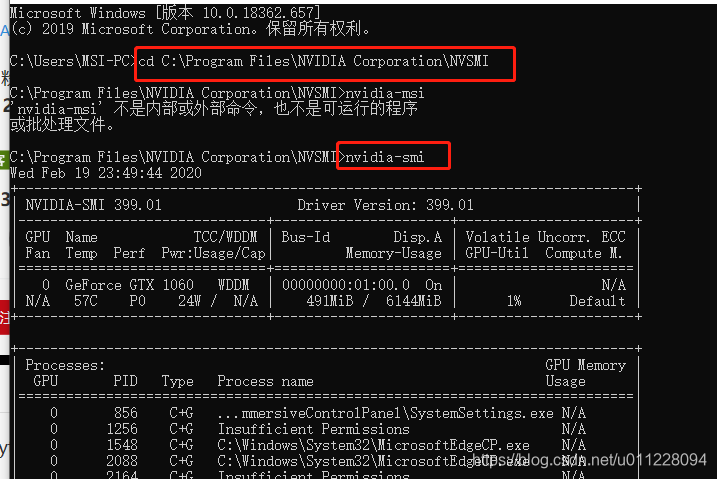Click the 'TCC/WDDM' column header

click(x=225, y=237)
